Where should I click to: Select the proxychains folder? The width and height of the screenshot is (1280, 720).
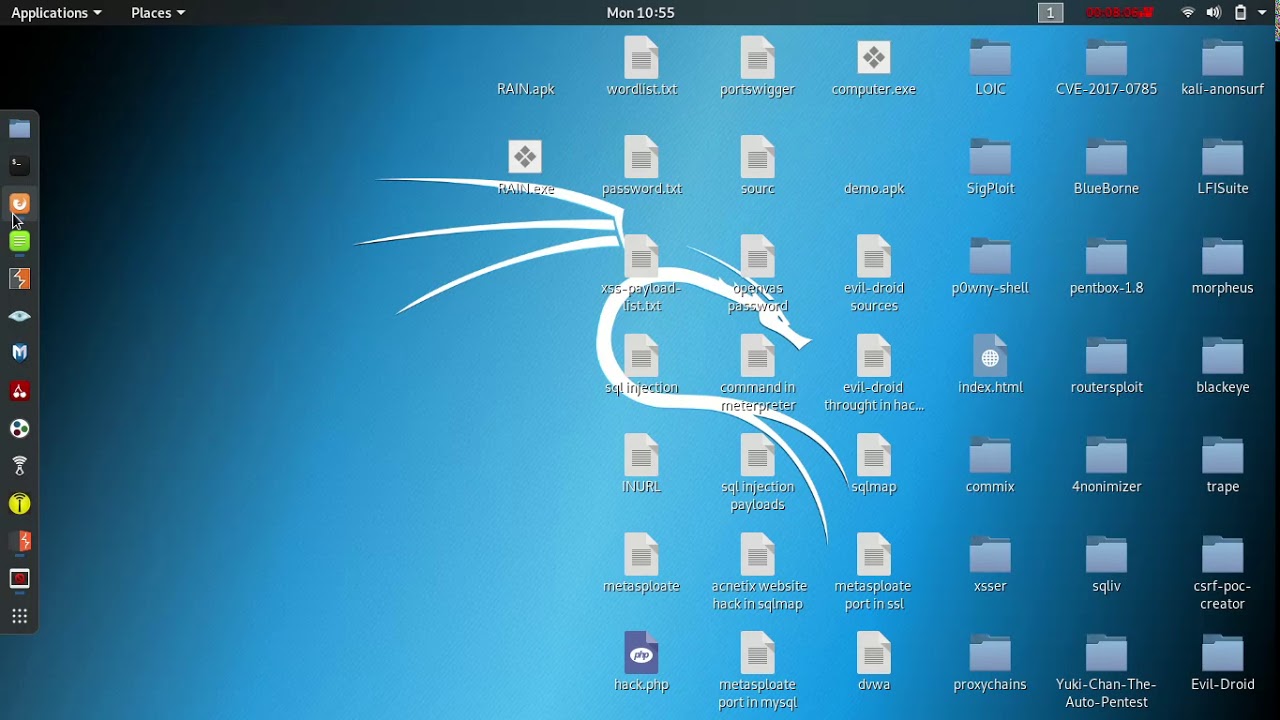click(x=990, y=663)
